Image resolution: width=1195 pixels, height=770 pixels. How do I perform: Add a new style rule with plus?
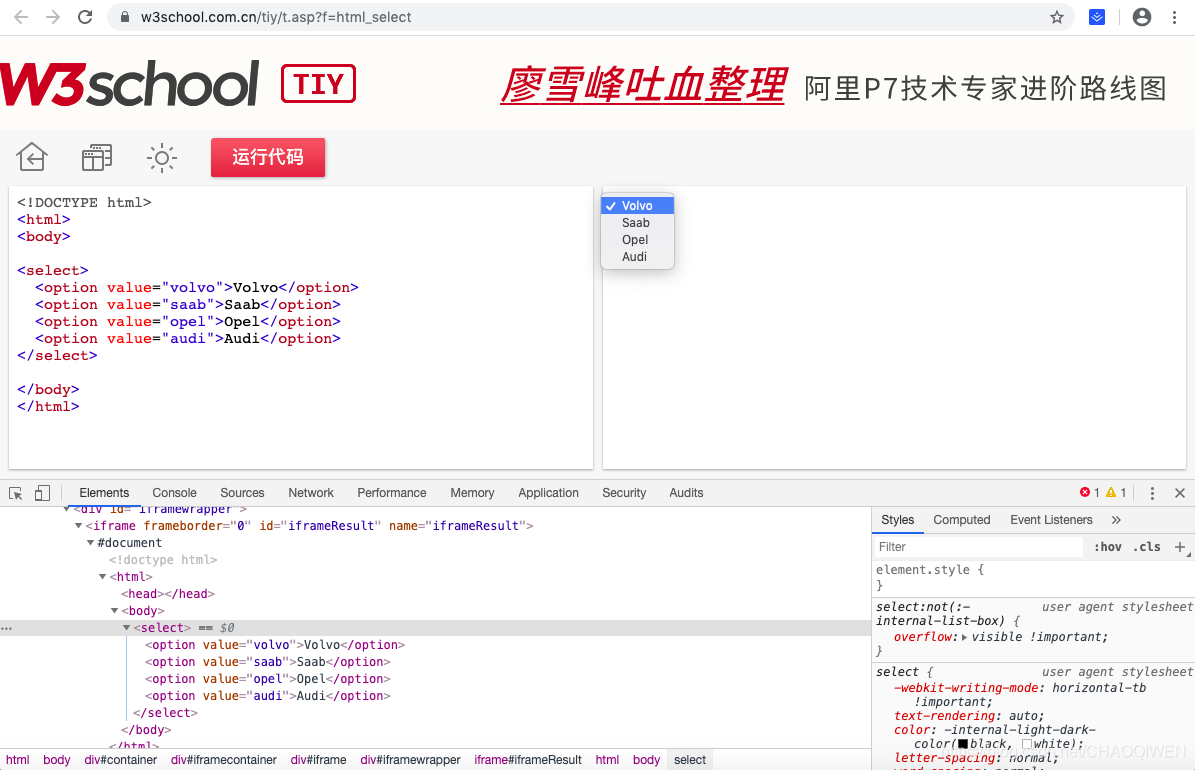(x=1180, y=547)
